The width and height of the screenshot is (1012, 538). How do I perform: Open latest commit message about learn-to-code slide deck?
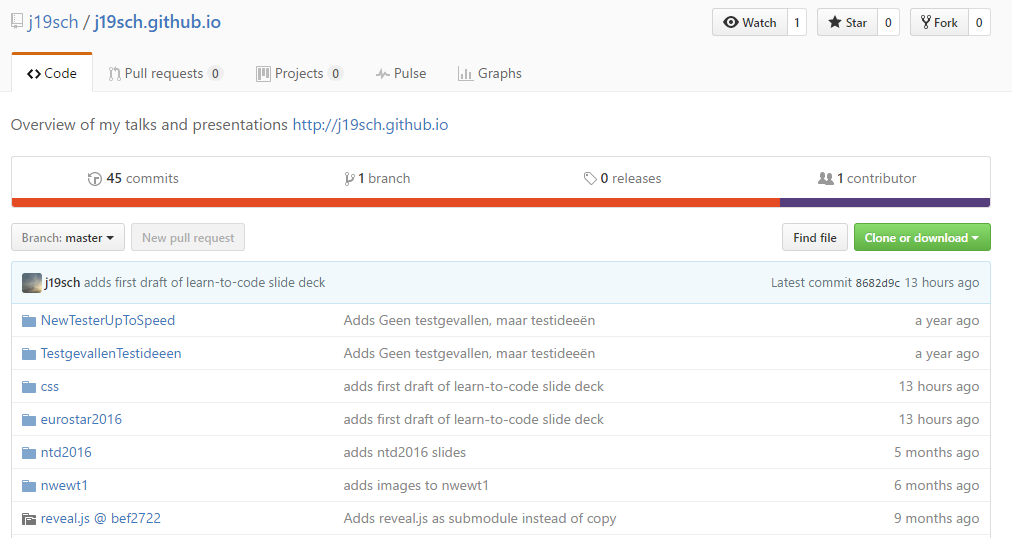205,283
